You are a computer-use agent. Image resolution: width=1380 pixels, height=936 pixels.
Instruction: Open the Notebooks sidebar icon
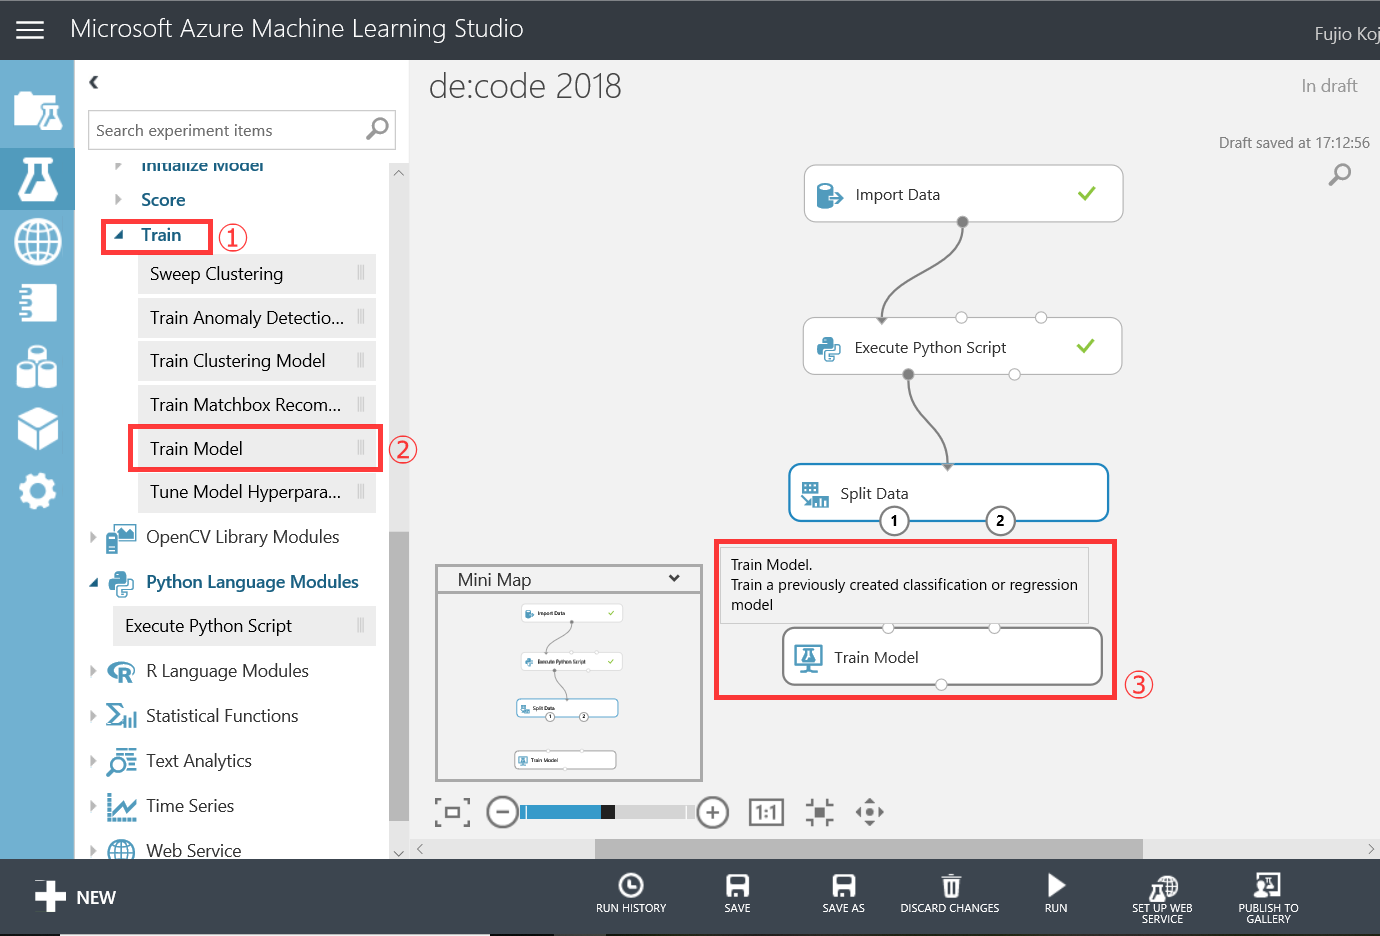click(37, 303)
